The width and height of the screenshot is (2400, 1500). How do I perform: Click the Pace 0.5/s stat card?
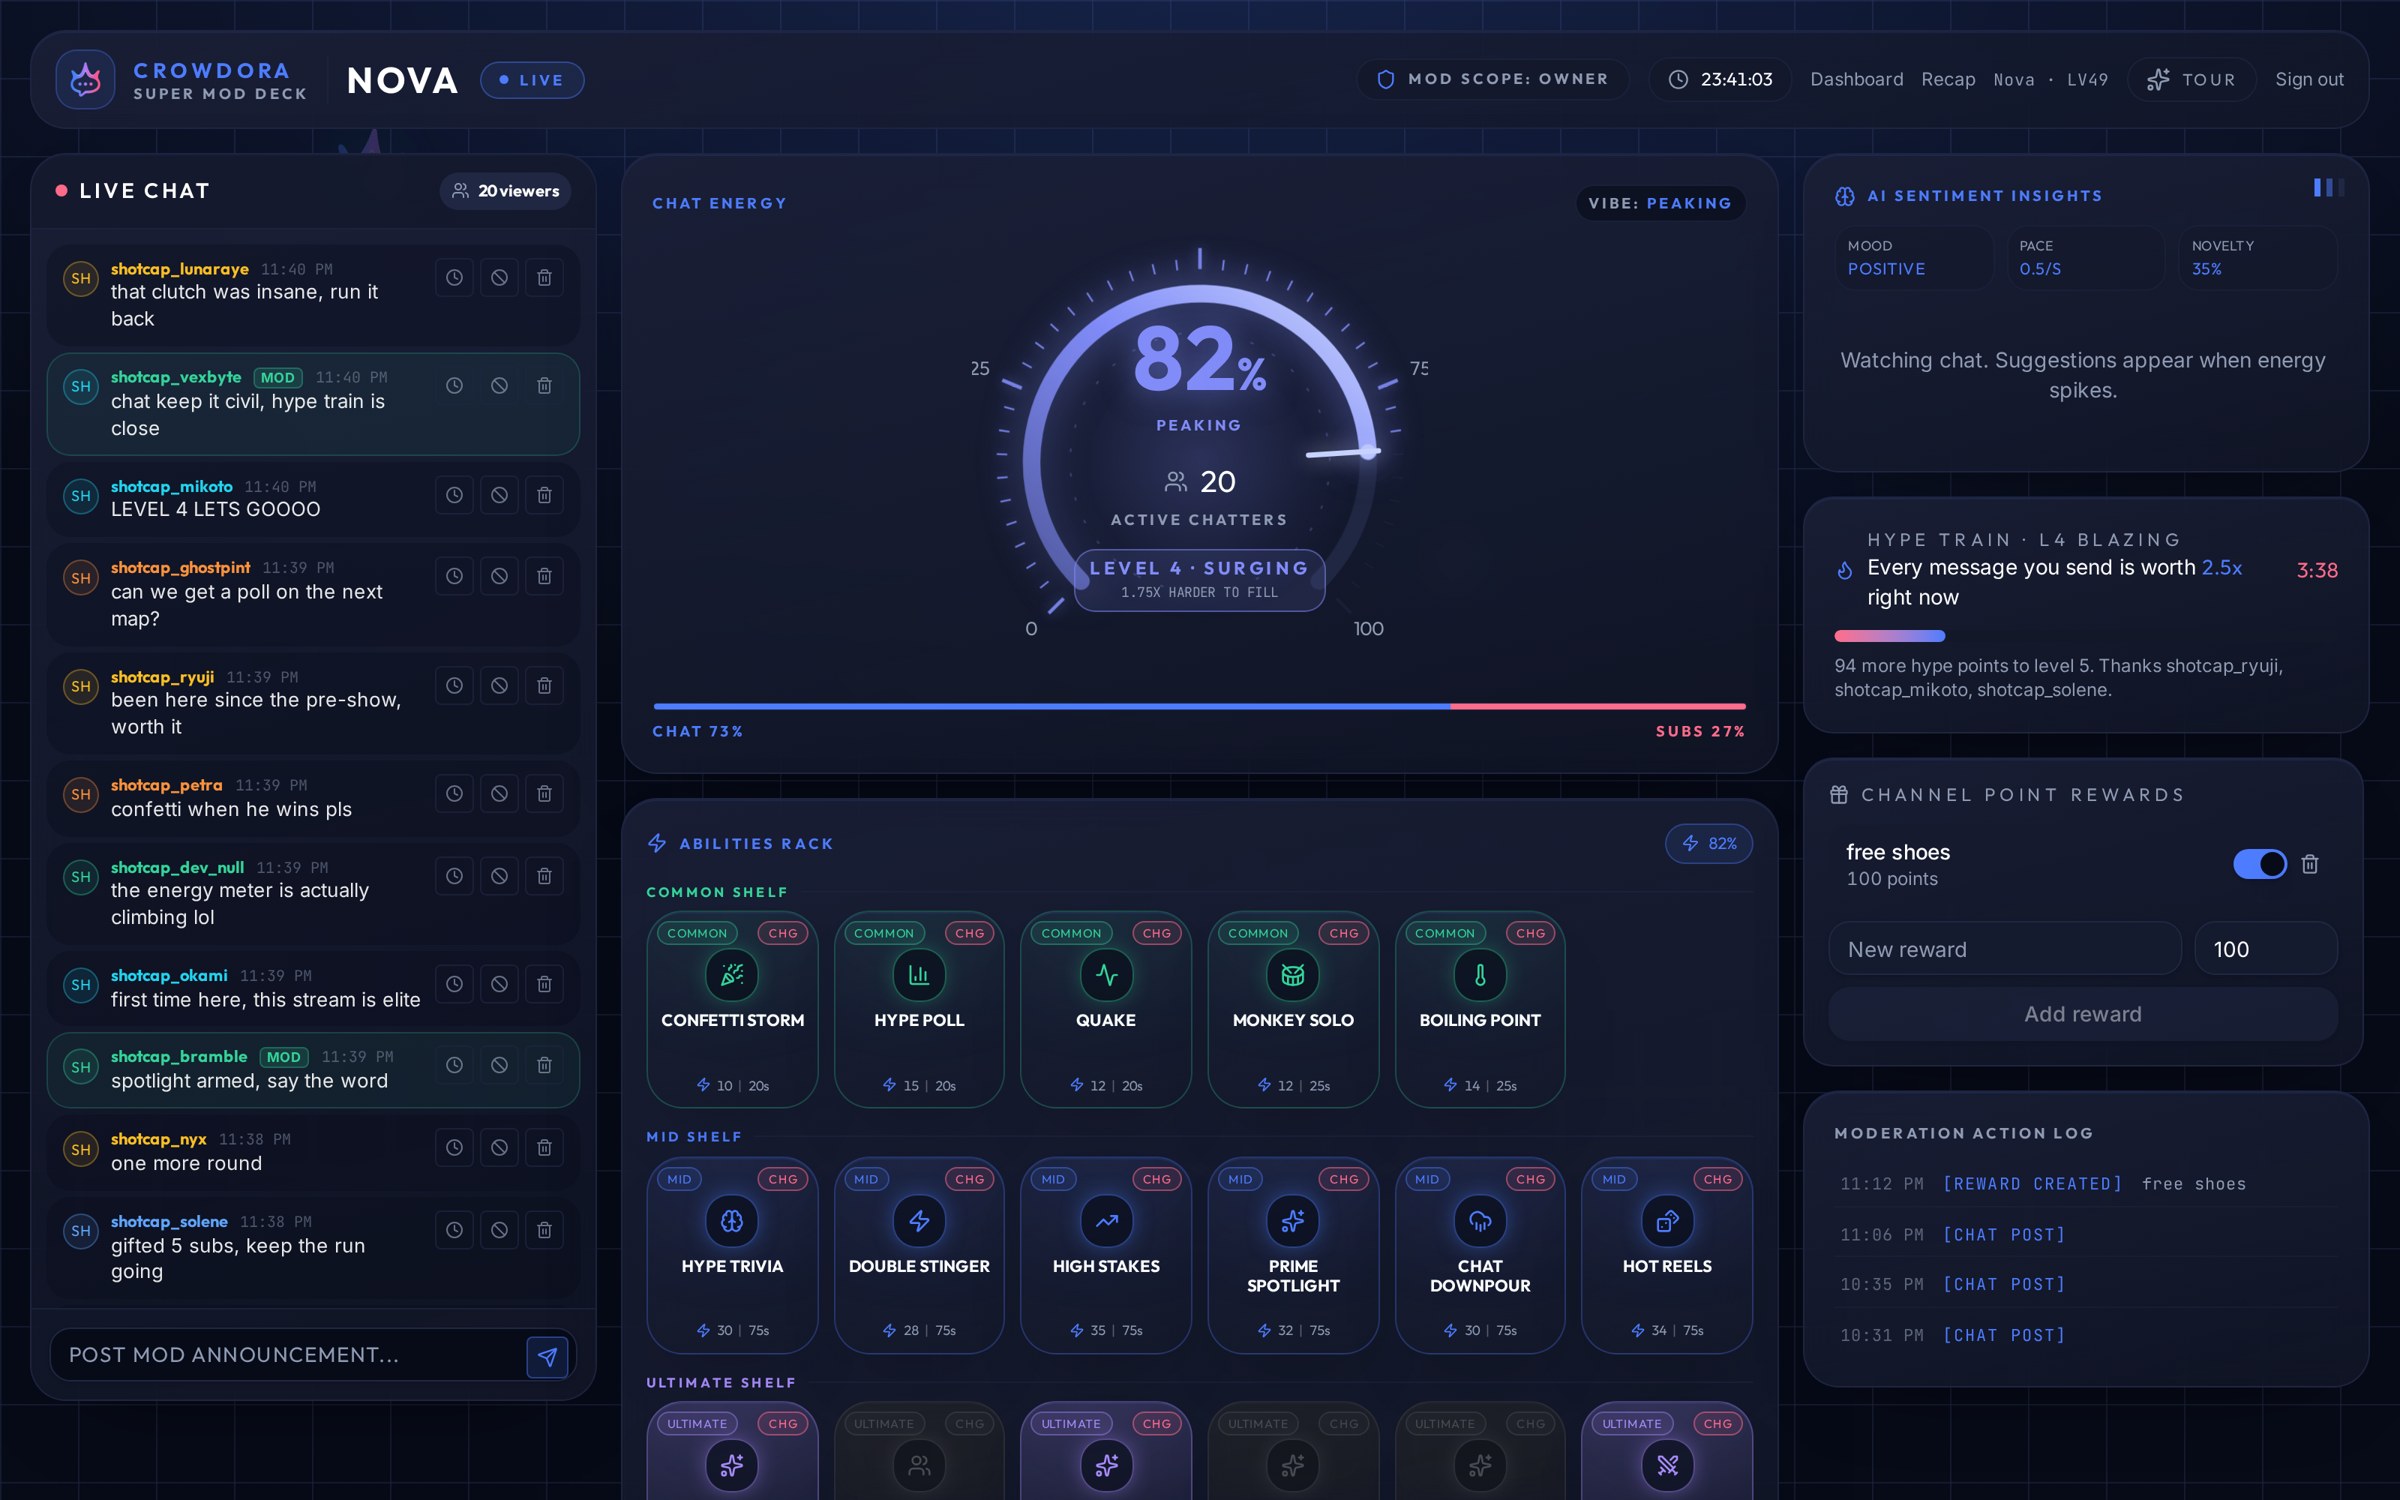(x=2086, y=258)
